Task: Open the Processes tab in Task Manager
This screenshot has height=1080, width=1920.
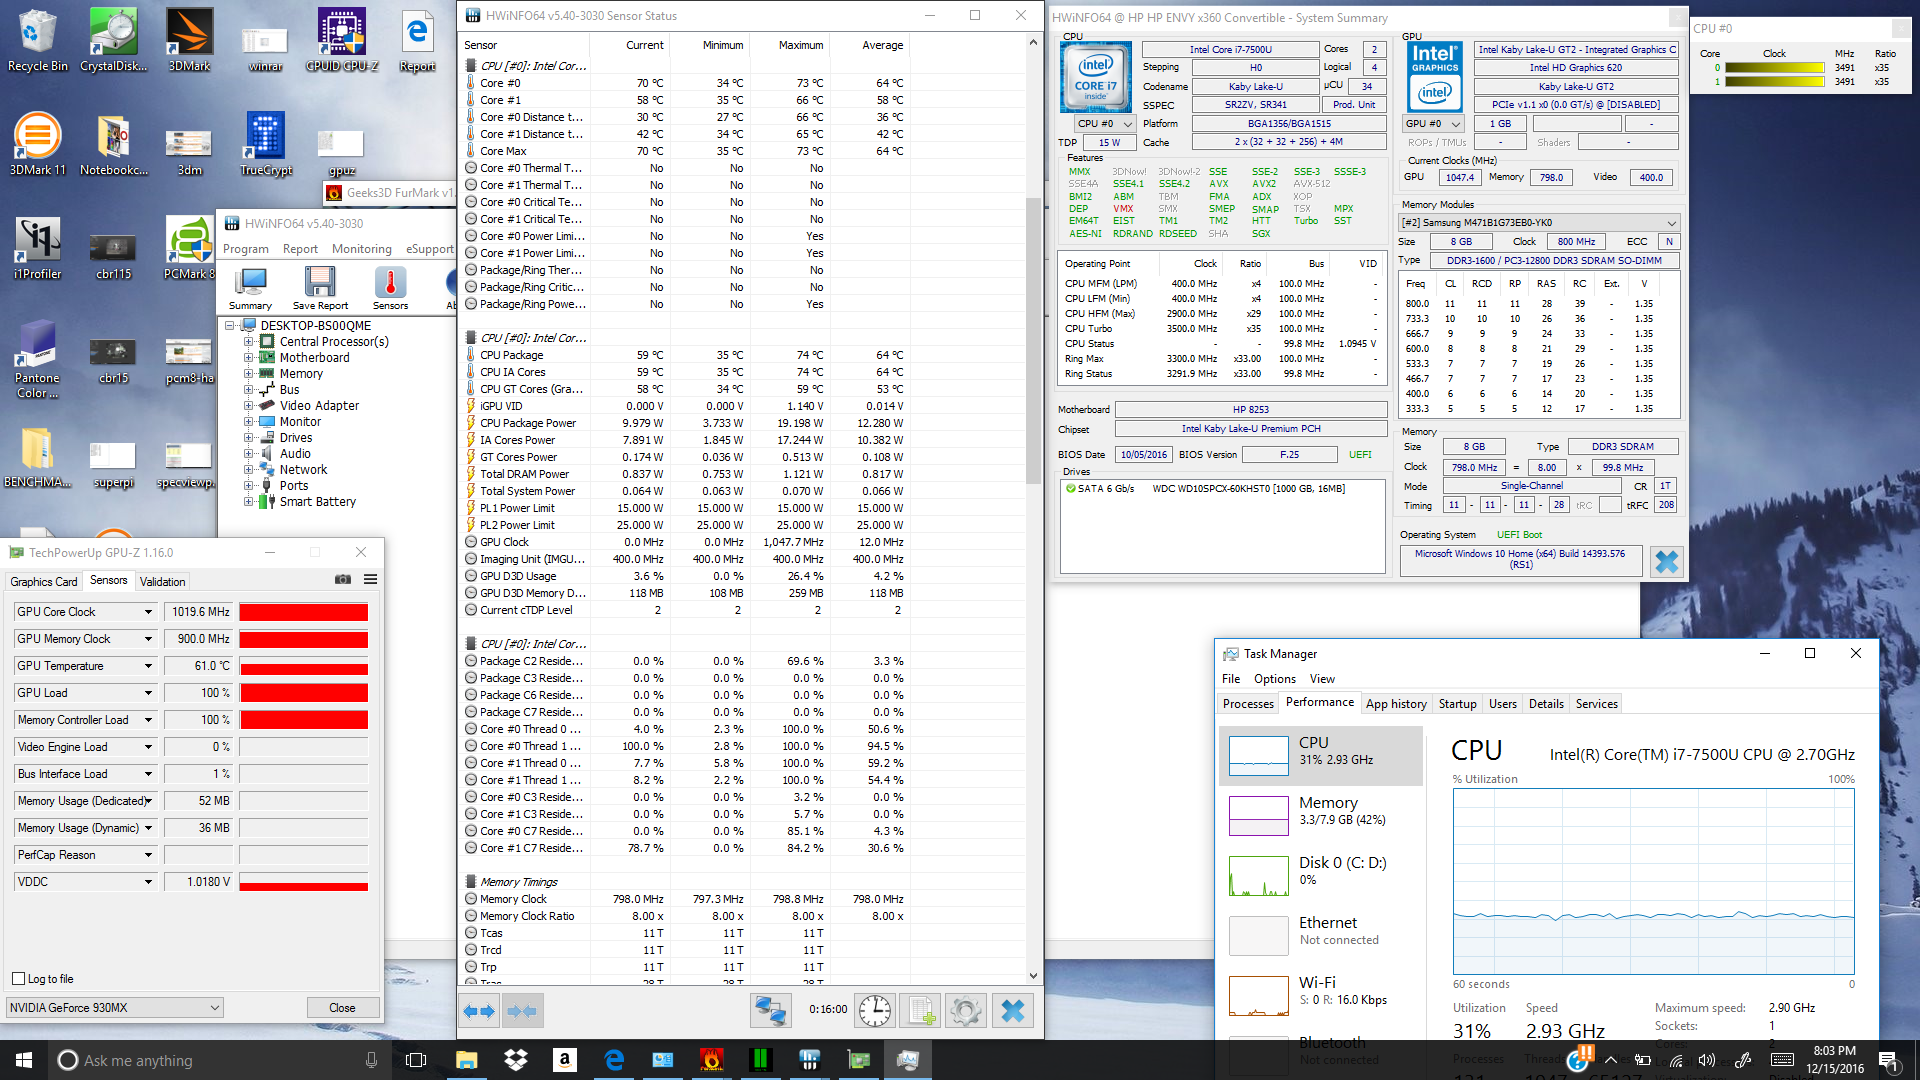Action: click(x=1248, y=704)
